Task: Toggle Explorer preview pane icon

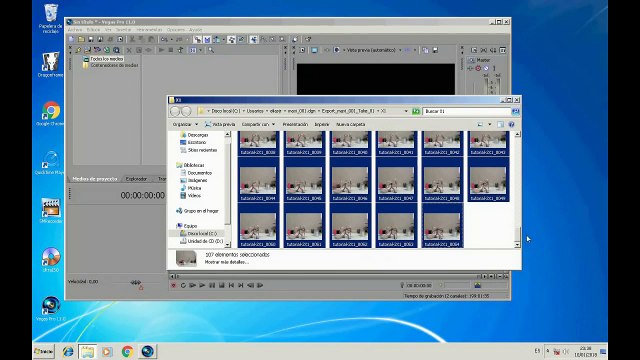Action: pos(500,124)
